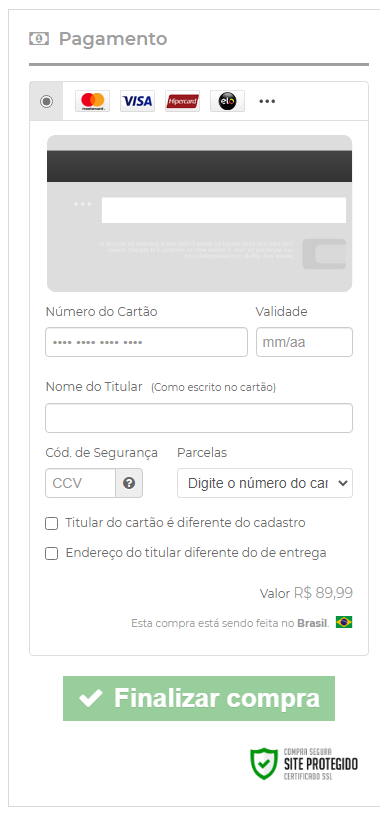
Task: Click the credit card back preview image
Action: point(200,214)
